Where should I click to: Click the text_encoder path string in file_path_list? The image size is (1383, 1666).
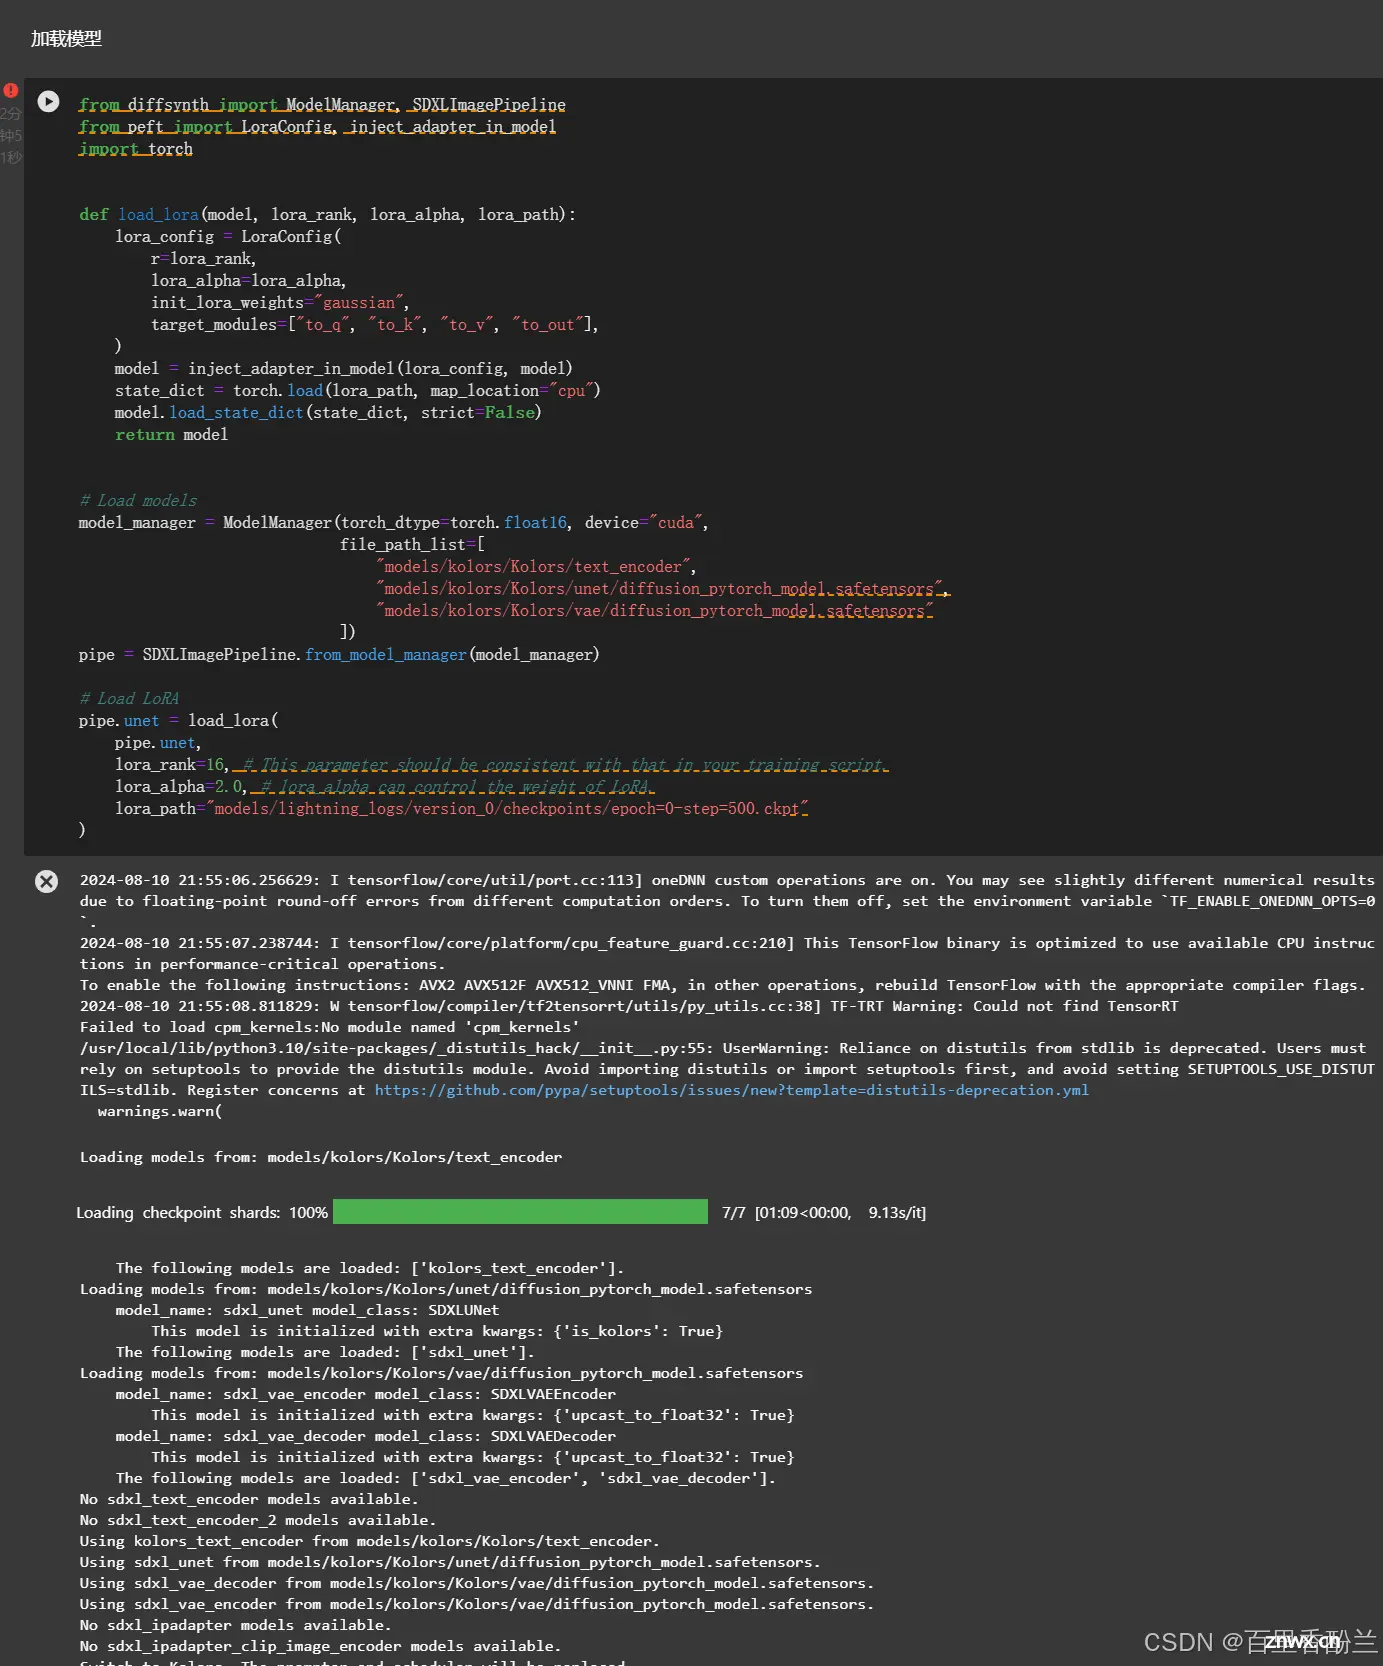point(534,567)
